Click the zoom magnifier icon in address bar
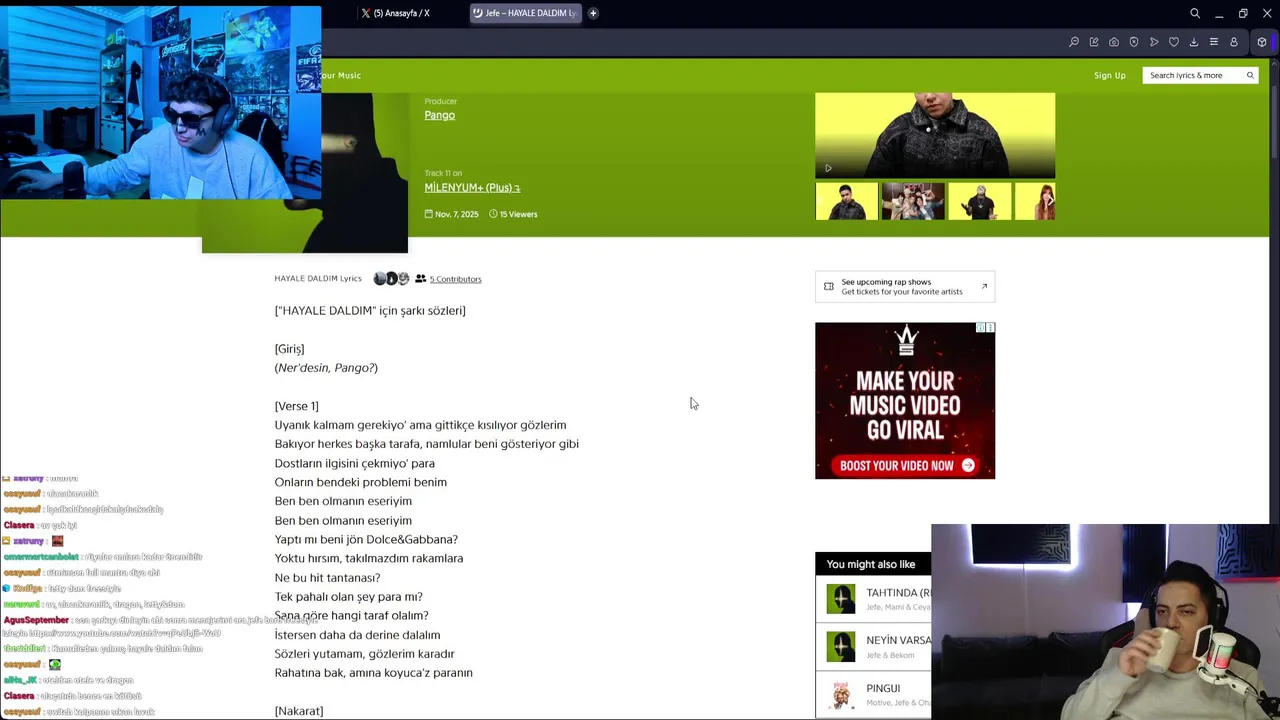This screenshot has height=720, width=1280. pyautogui.click(x=1074, y=42)
